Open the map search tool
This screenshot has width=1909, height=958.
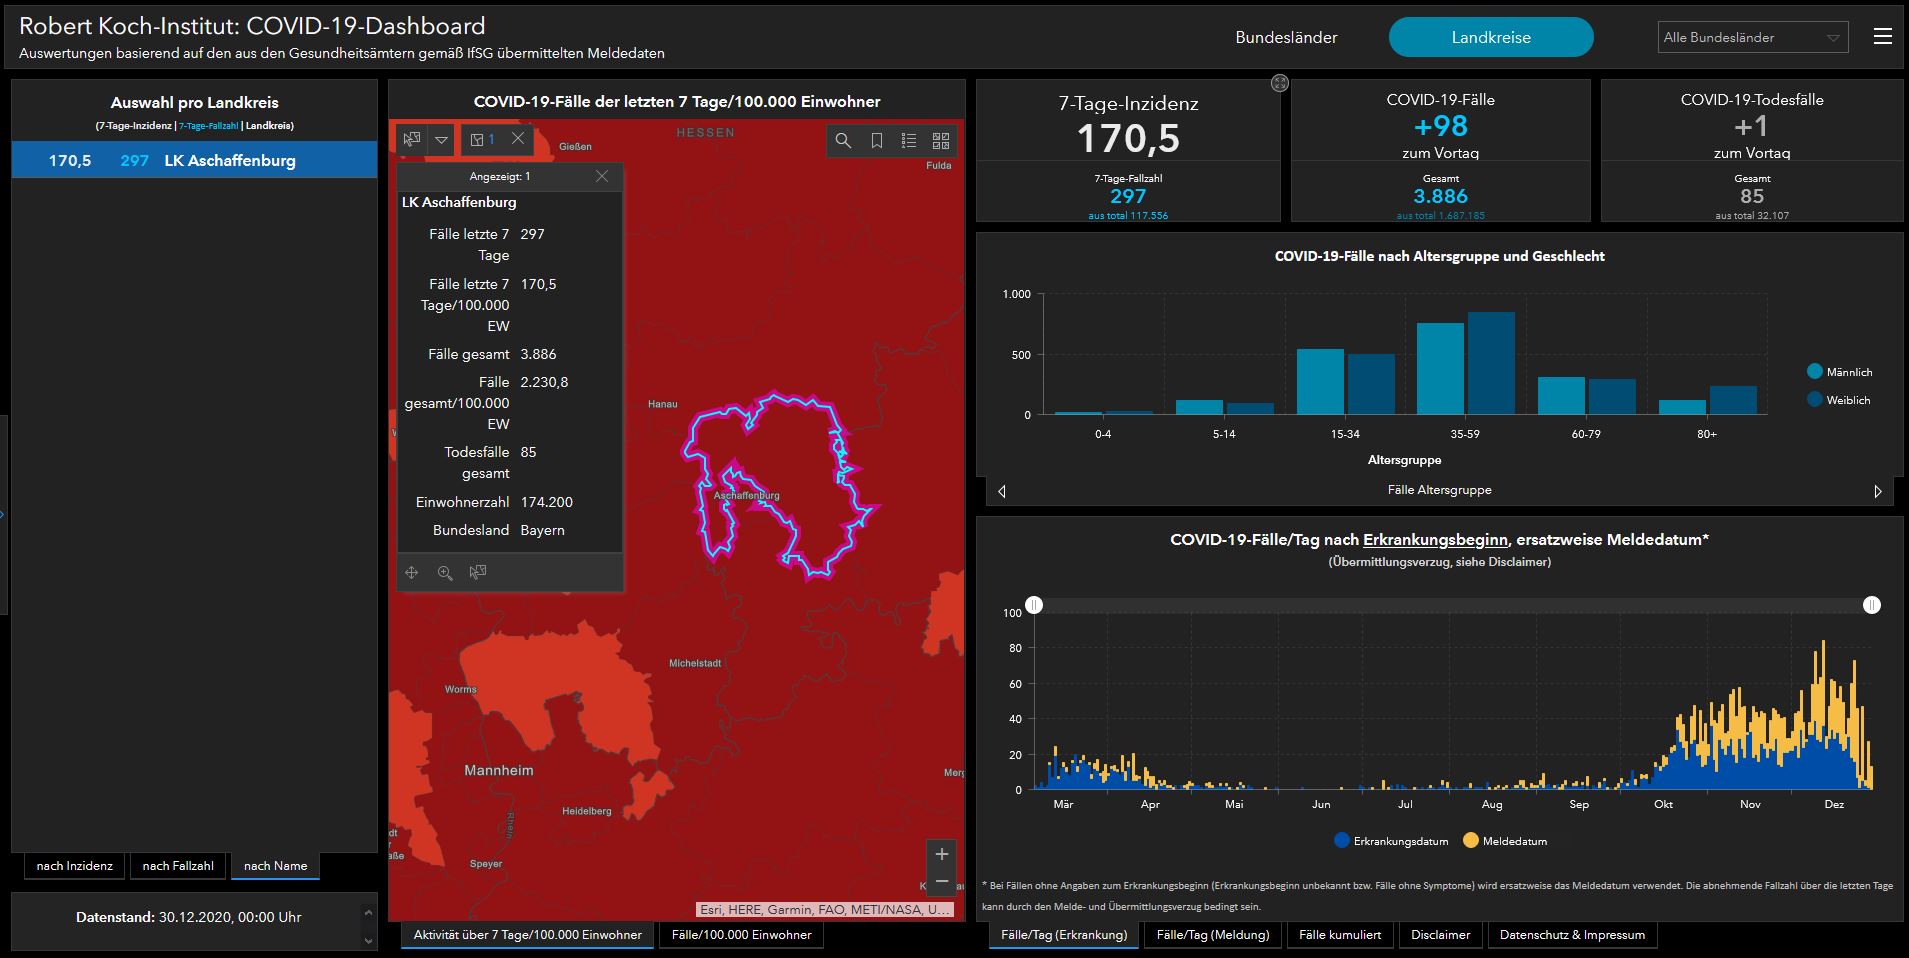point(843,141)
